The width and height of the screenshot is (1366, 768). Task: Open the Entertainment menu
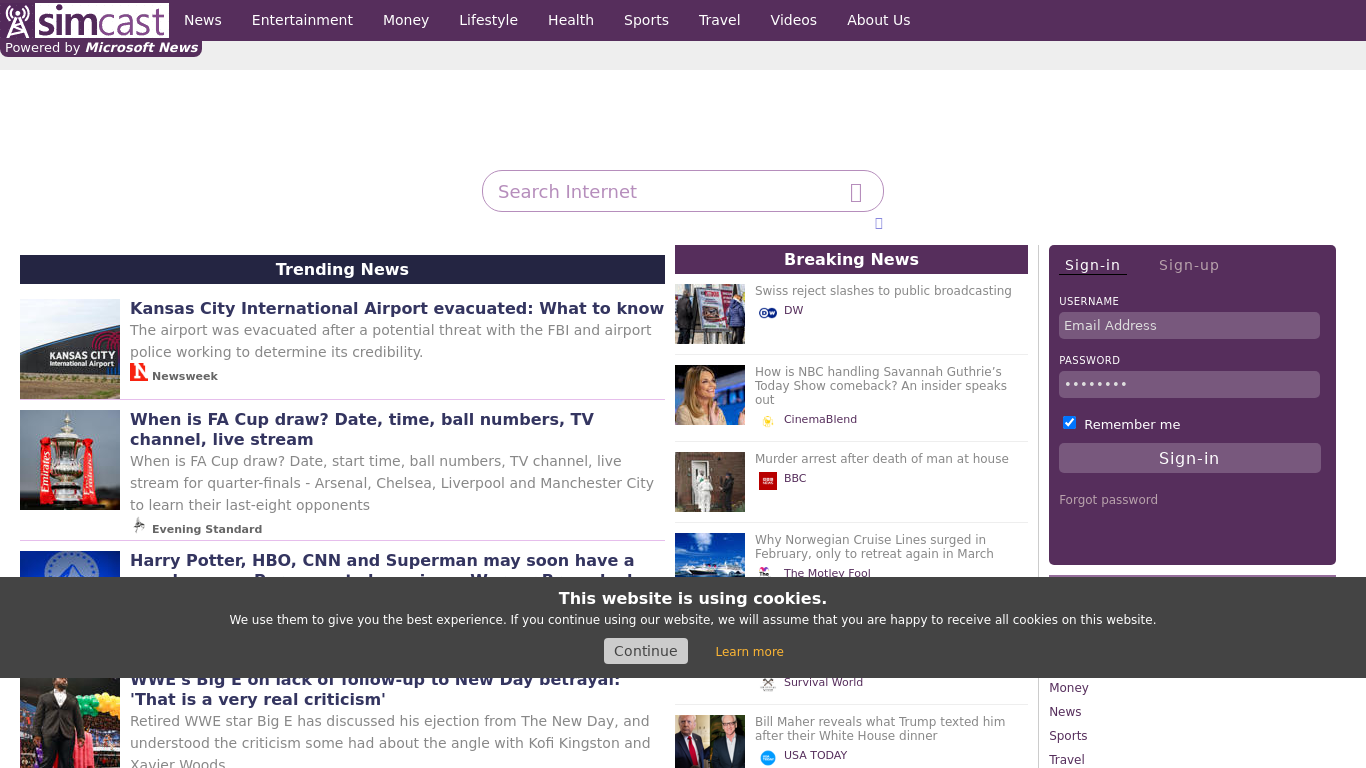pyautogui.click(x=302, y=20)
